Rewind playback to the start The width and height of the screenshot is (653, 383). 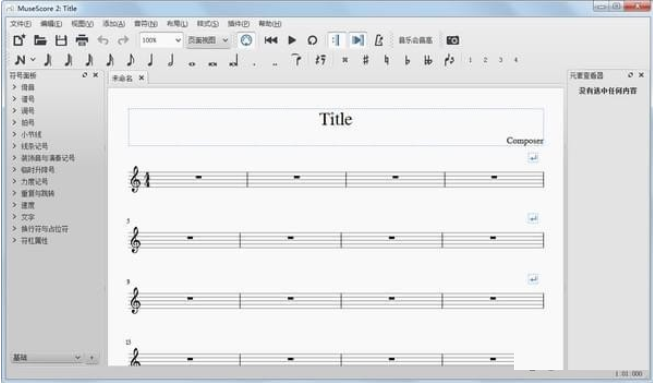click(x=271, y=40)
